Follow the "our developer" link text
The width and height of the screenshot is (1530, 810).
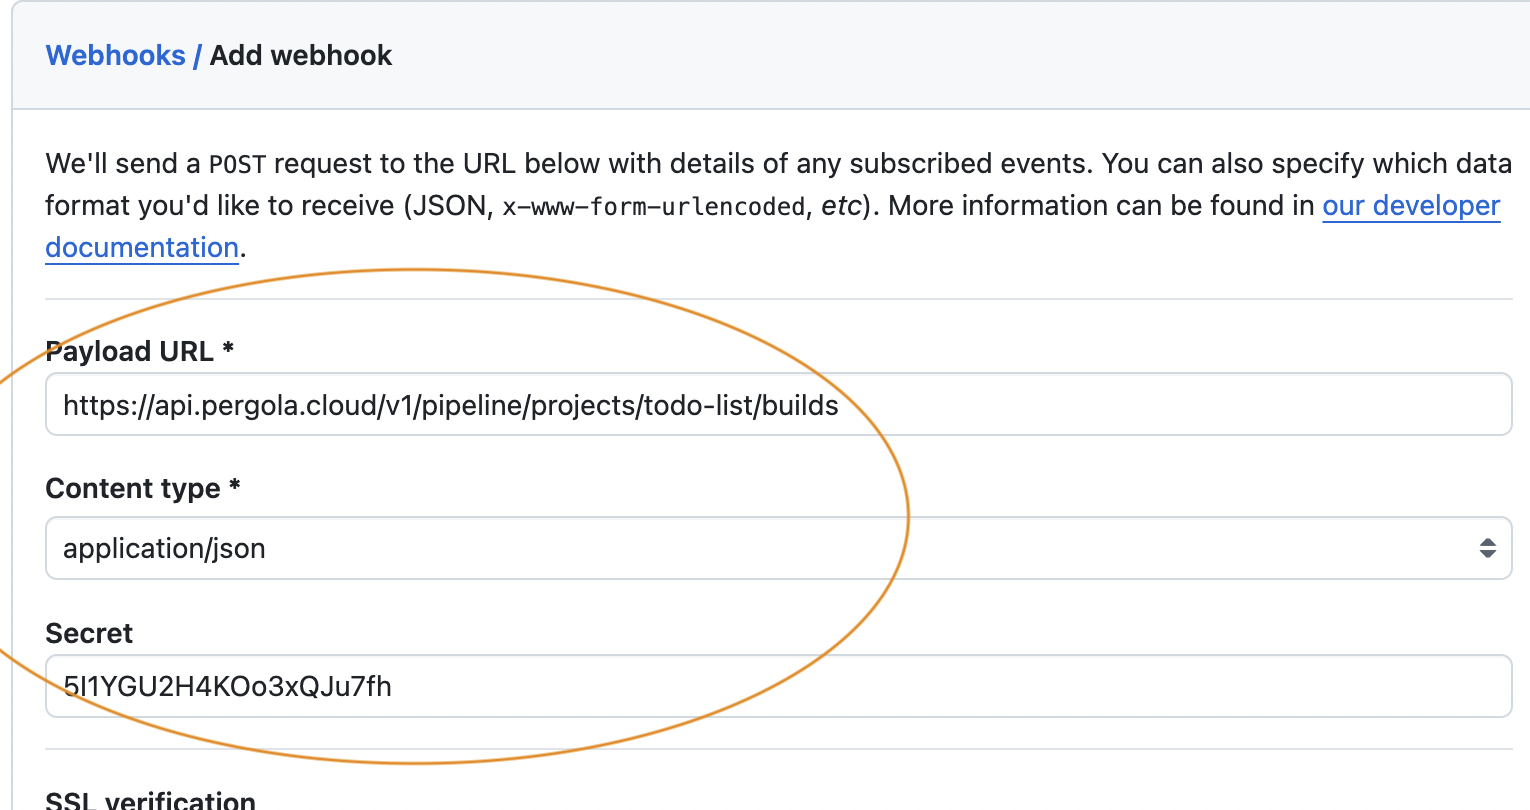click(x=1411, y=206)
